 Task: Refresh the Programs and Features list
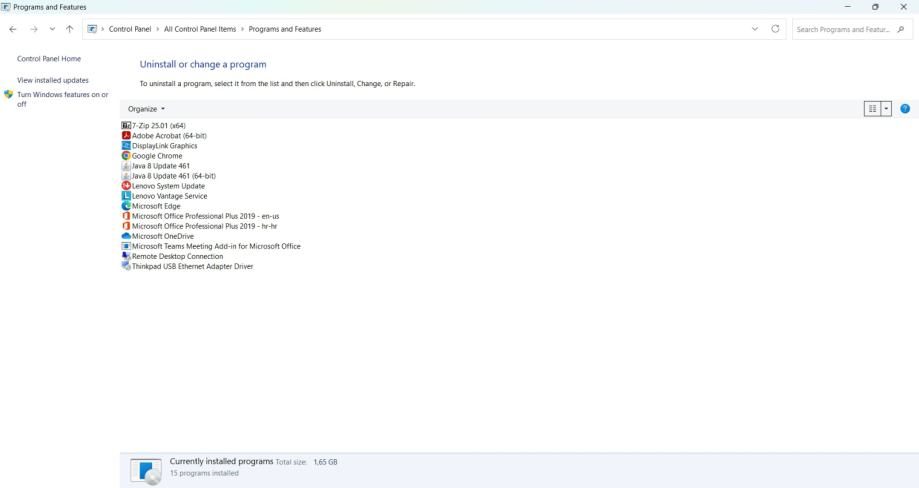coord(775,29)
